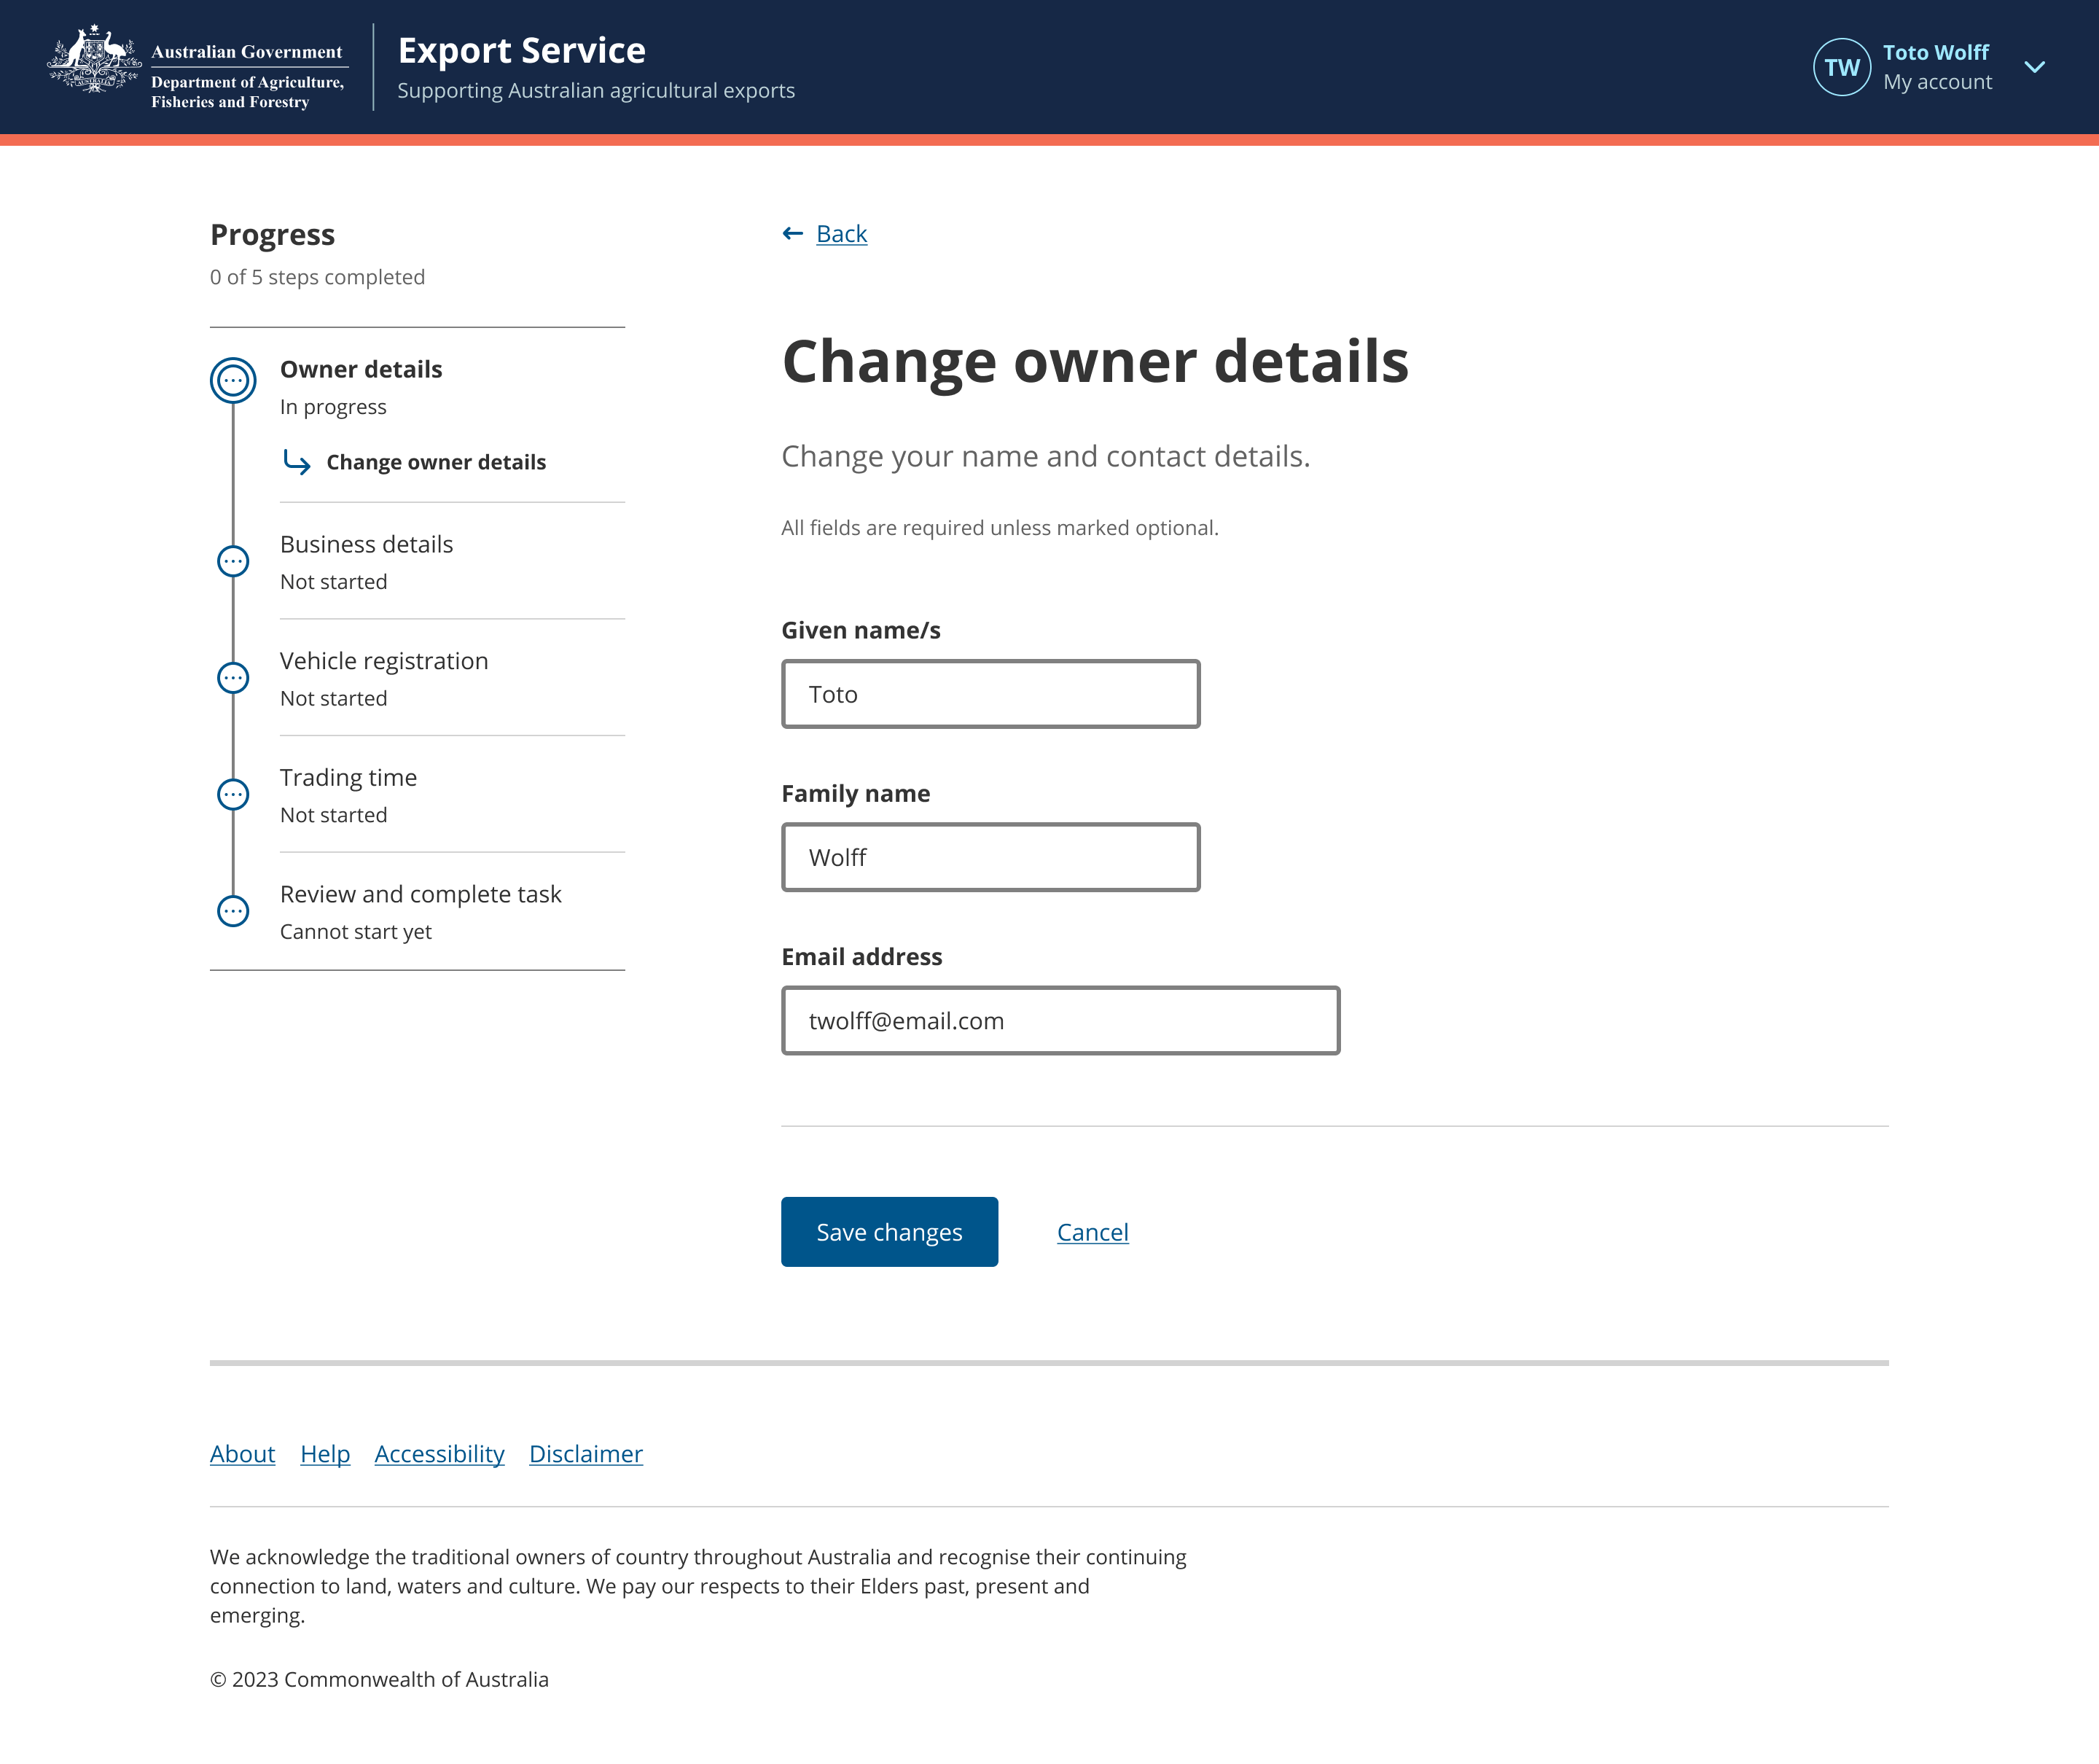Expand the account menu chevron

(x=2034, y=67)
